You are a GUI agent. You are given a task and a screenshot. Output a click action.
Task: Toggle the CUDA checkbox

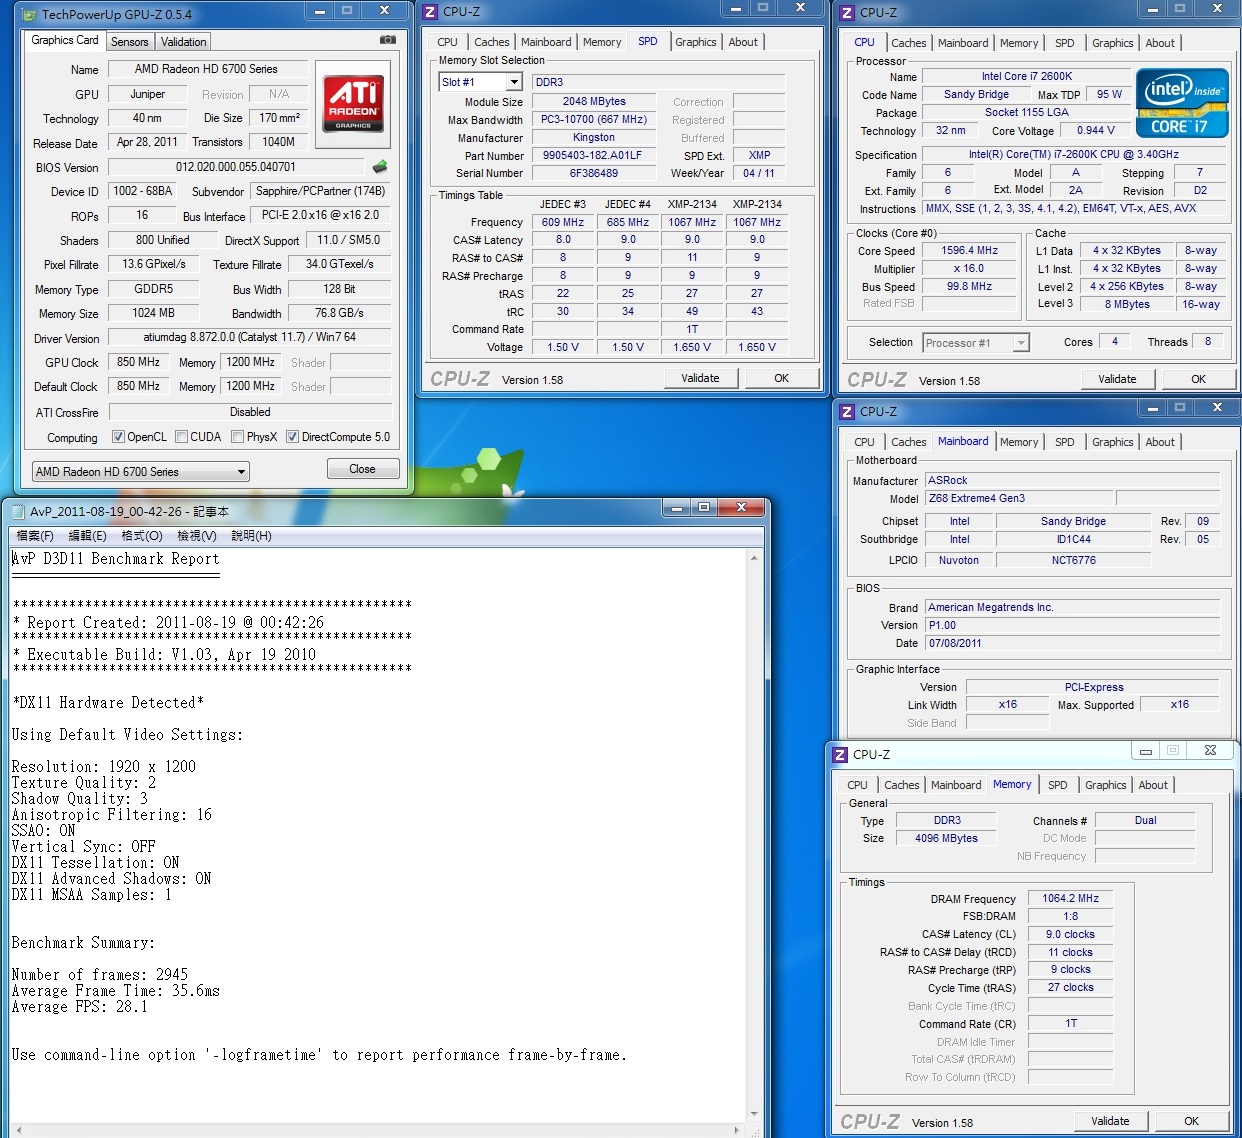(181, 437)
